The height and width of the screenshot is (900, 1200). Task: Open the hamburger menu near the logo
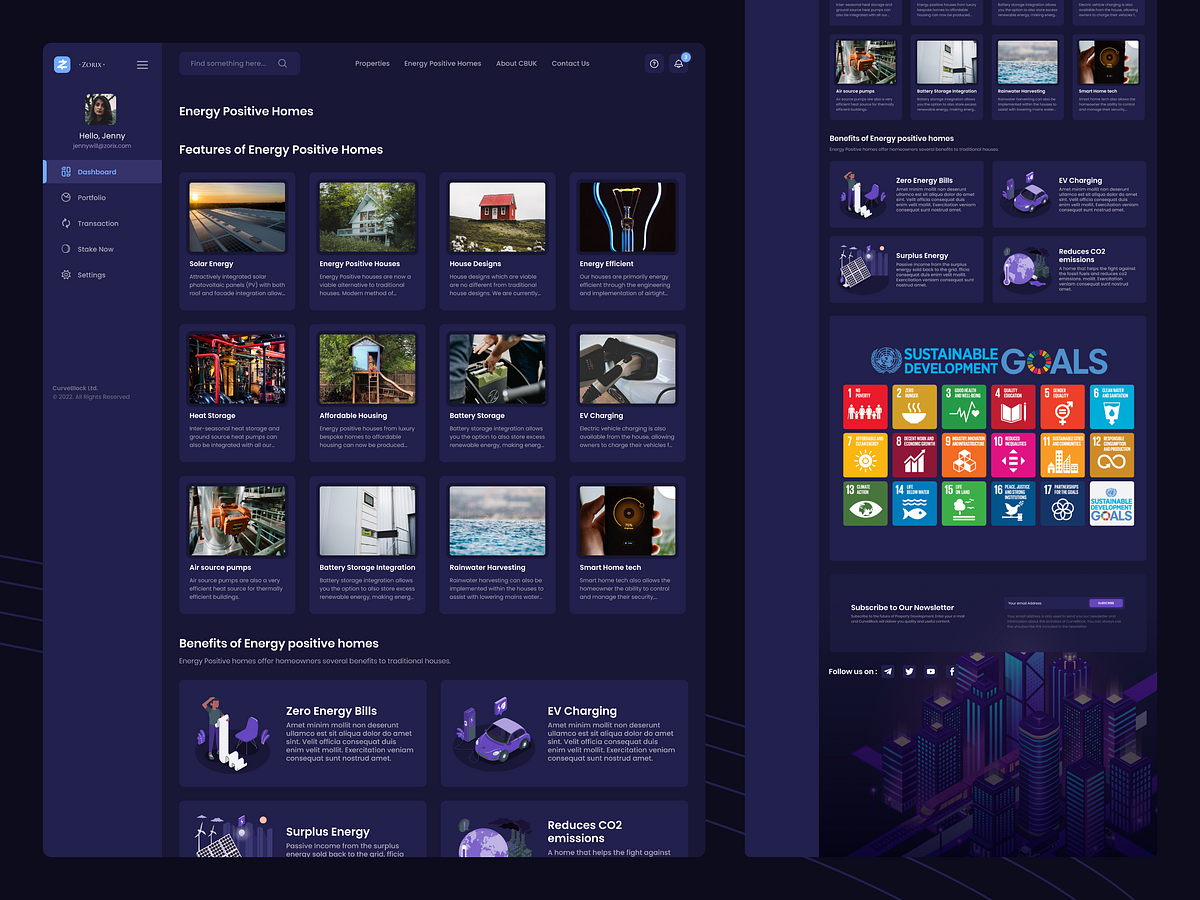tap(142, 64)
